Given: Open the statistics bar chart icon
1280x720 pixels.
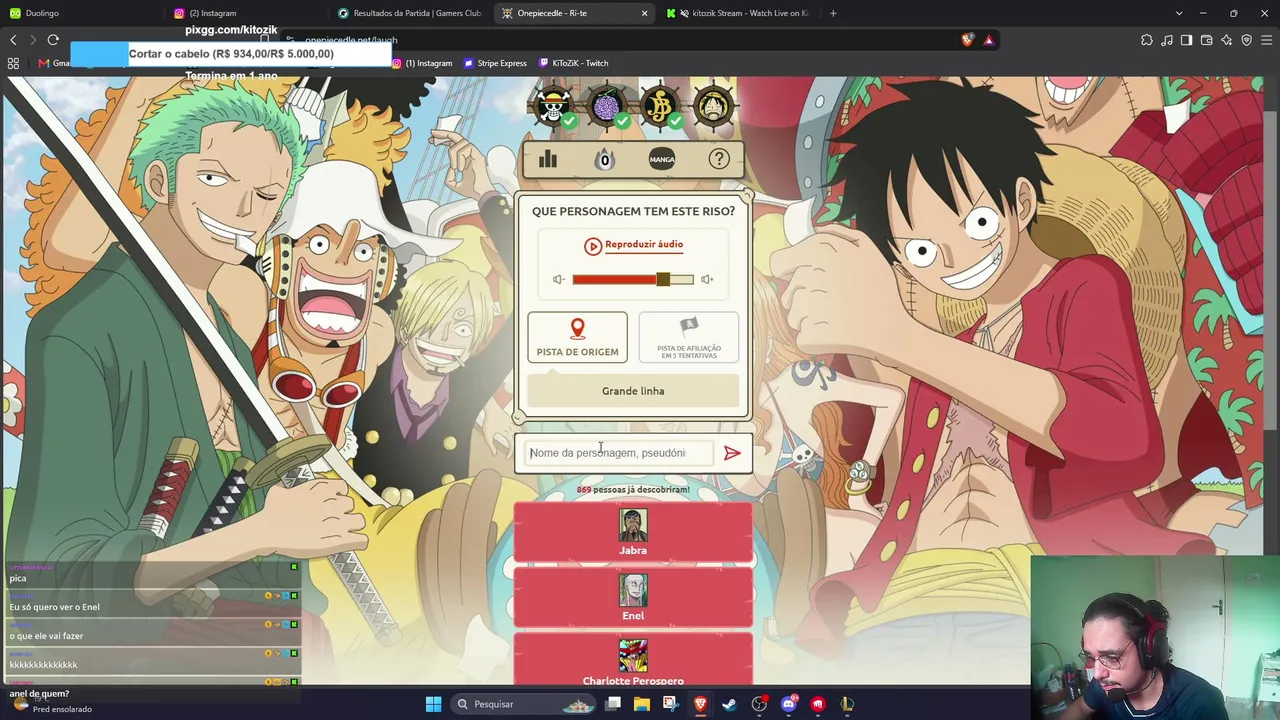Looking at the screenshot, I should click(548, 159).
